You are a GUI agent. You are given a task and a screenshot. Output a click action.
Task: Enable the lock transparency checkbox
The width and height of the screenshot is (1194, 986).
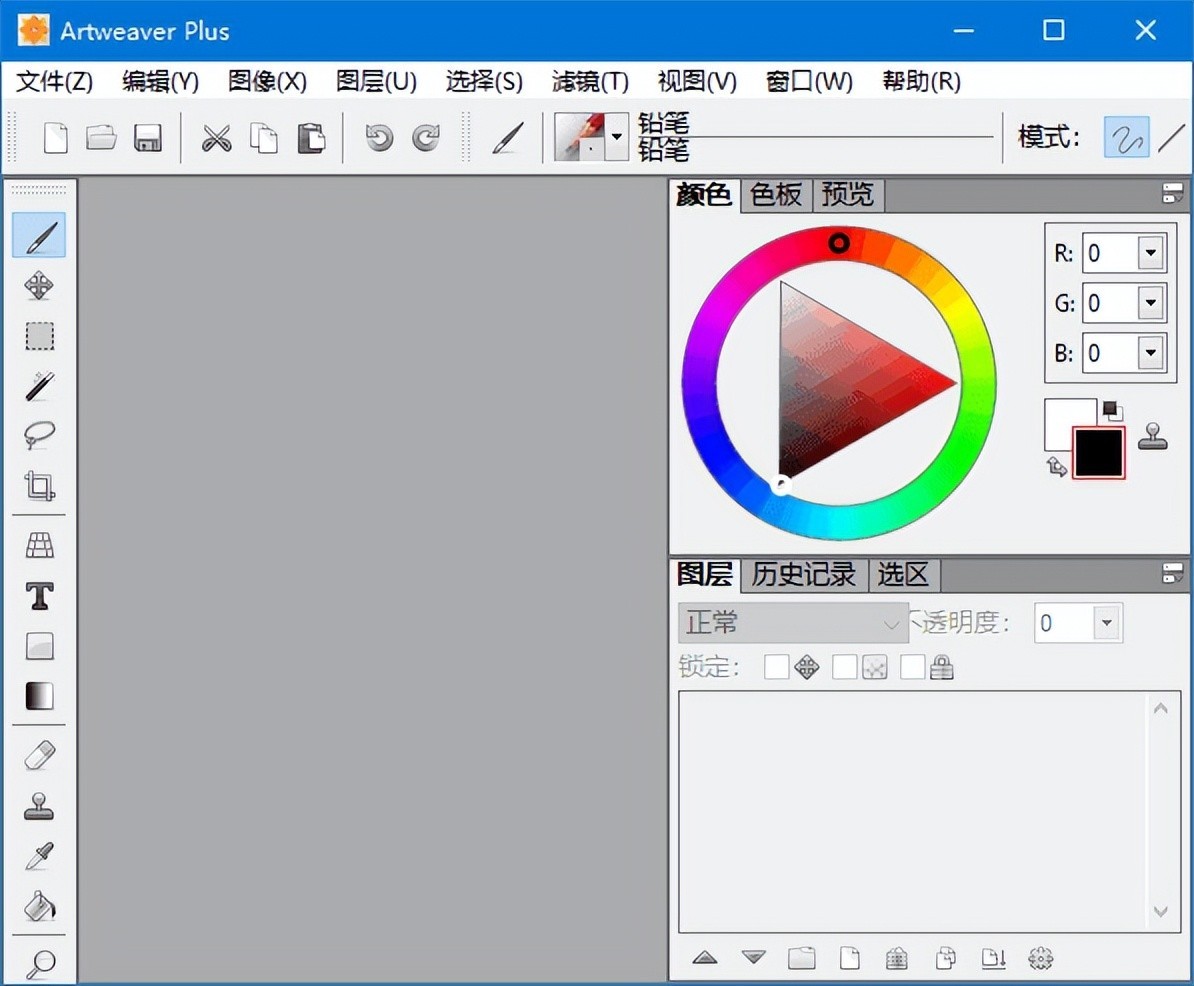click(845, 667)
